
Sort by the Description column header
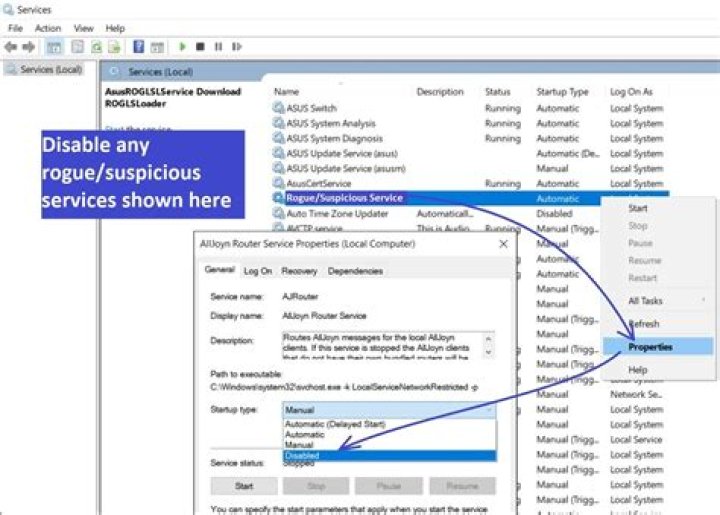point(440,92)
